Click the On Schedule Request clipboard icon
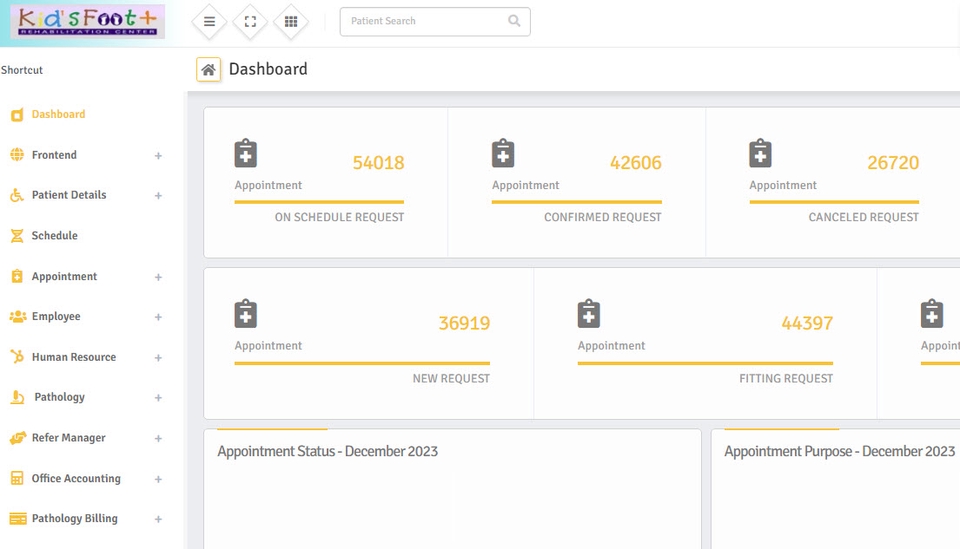Screen dimensions: 960x549 click(246, 153)
